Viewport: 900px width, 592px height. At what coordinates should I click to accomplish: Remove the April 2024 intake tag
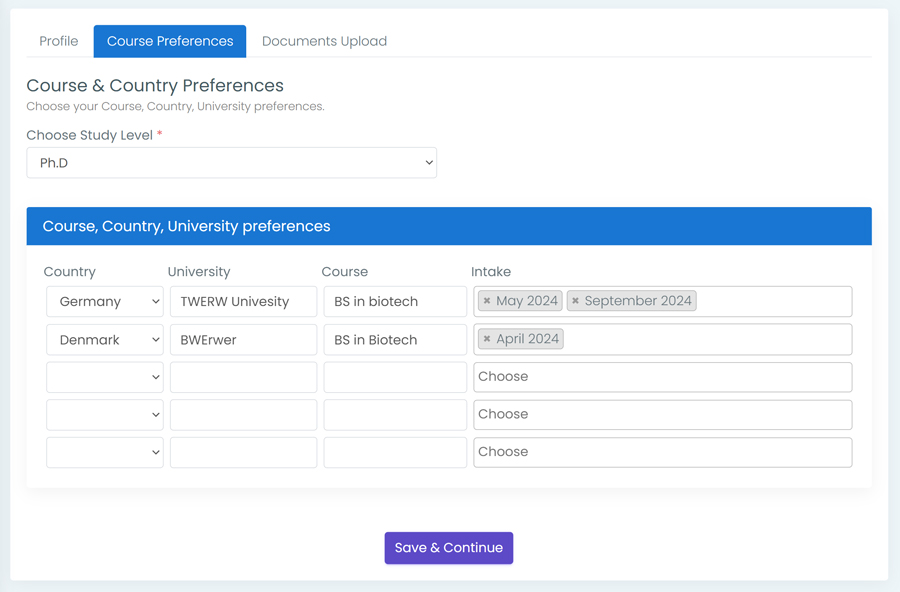(487, 339)
